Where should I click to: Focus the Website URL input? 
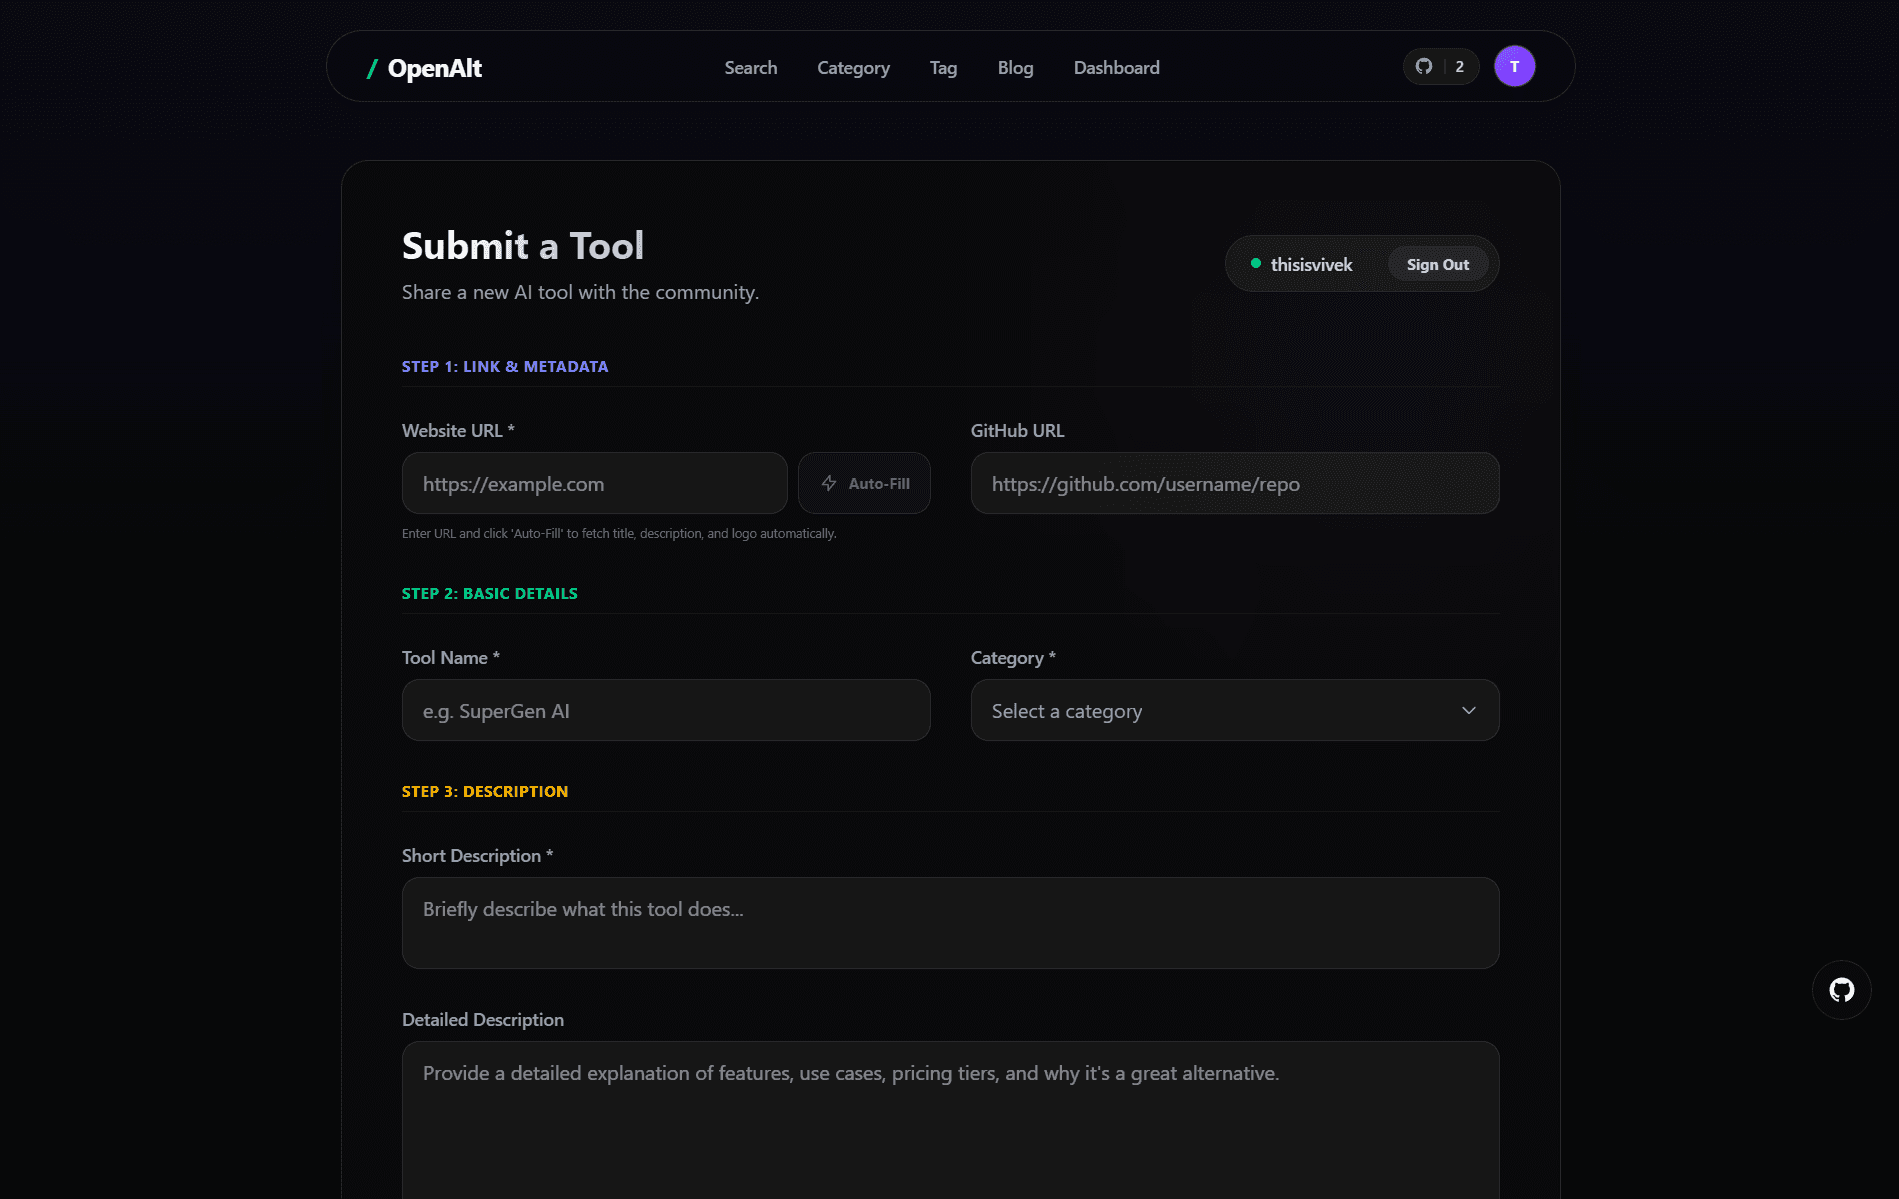[594, 483]
